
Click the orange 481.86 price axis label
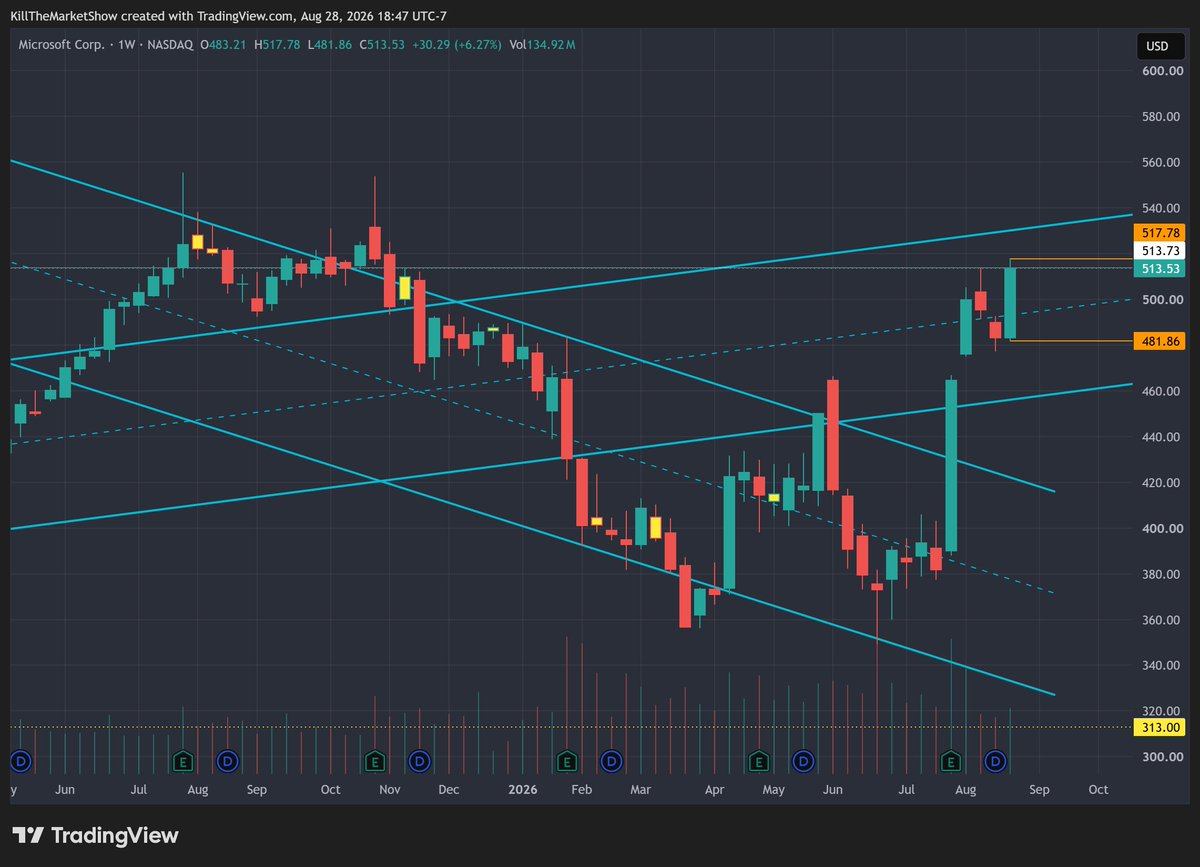click(x=1160, y=341)
